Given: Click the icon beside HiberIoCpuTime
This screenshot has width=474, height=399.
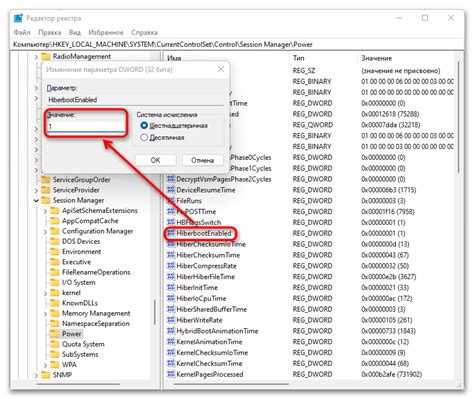Looking at the screenshot, I should (x=171, y=298).
